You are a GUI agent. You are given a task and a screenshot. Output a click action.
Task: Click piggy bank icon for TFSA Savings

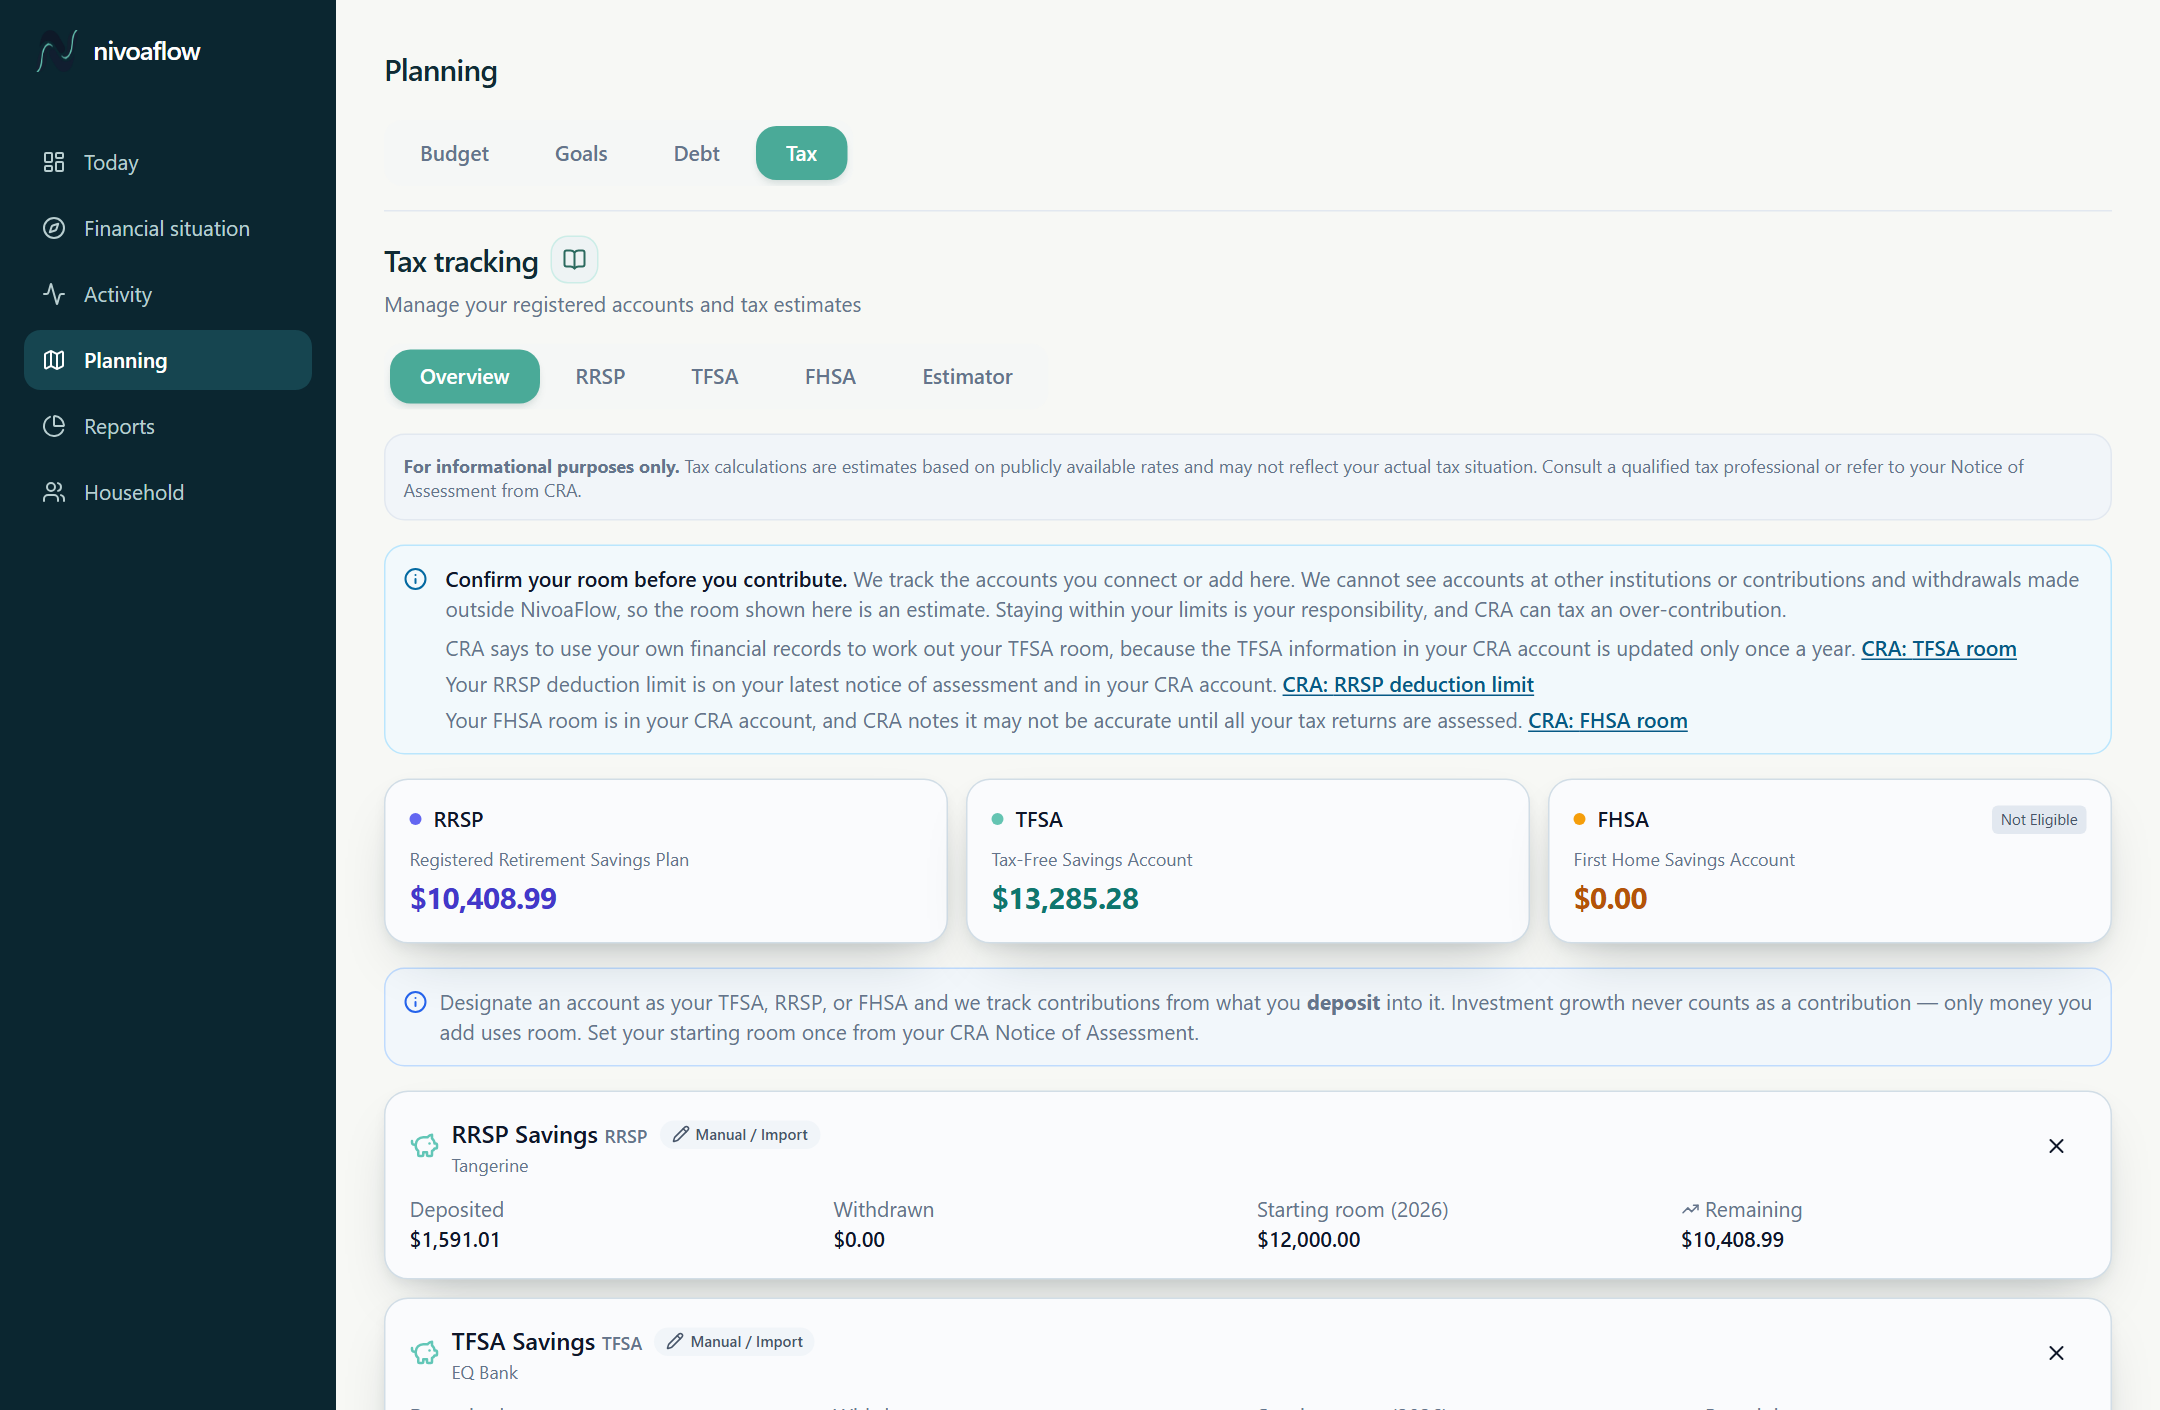pyautogui.click(x=424, y=1352)
